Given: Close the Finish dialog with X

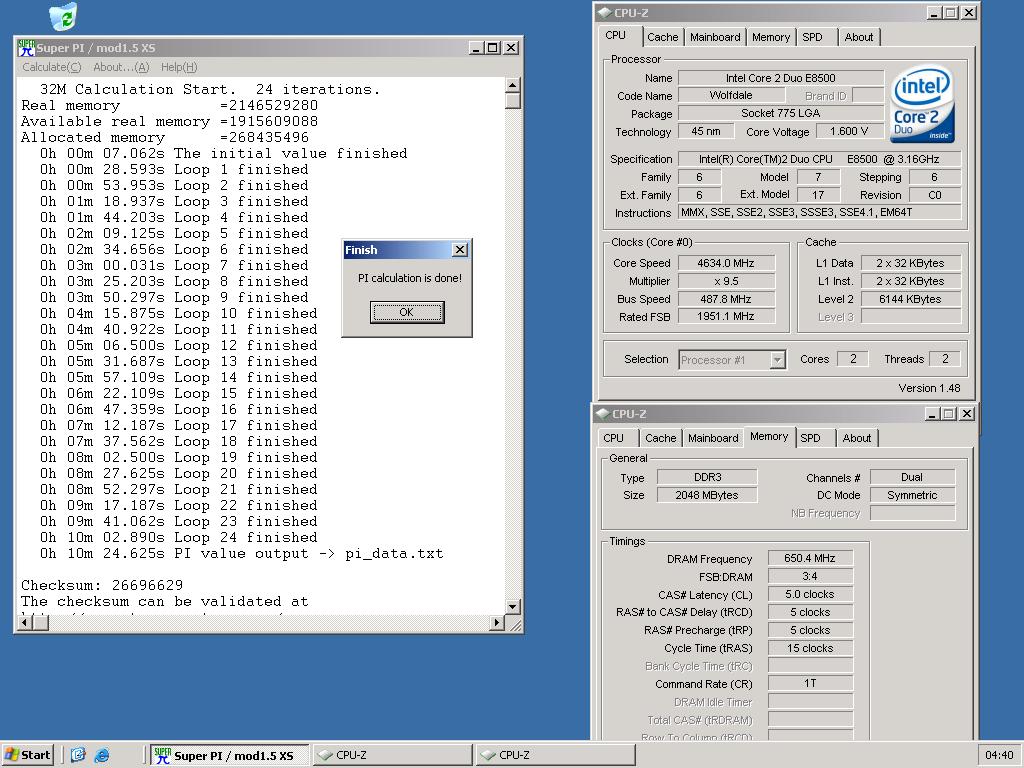Looking at the screenshot, I should coord(460,249).
